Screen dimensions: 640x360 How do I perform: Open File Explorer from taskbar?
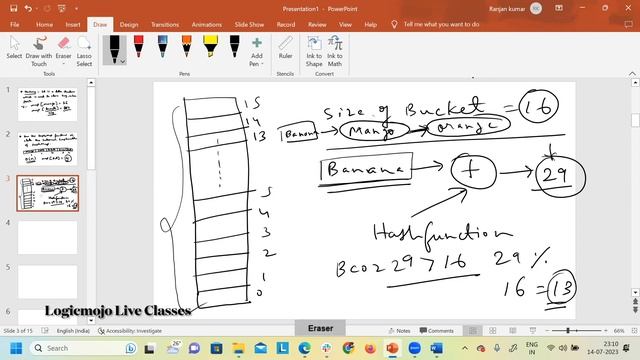click(238, 348)
